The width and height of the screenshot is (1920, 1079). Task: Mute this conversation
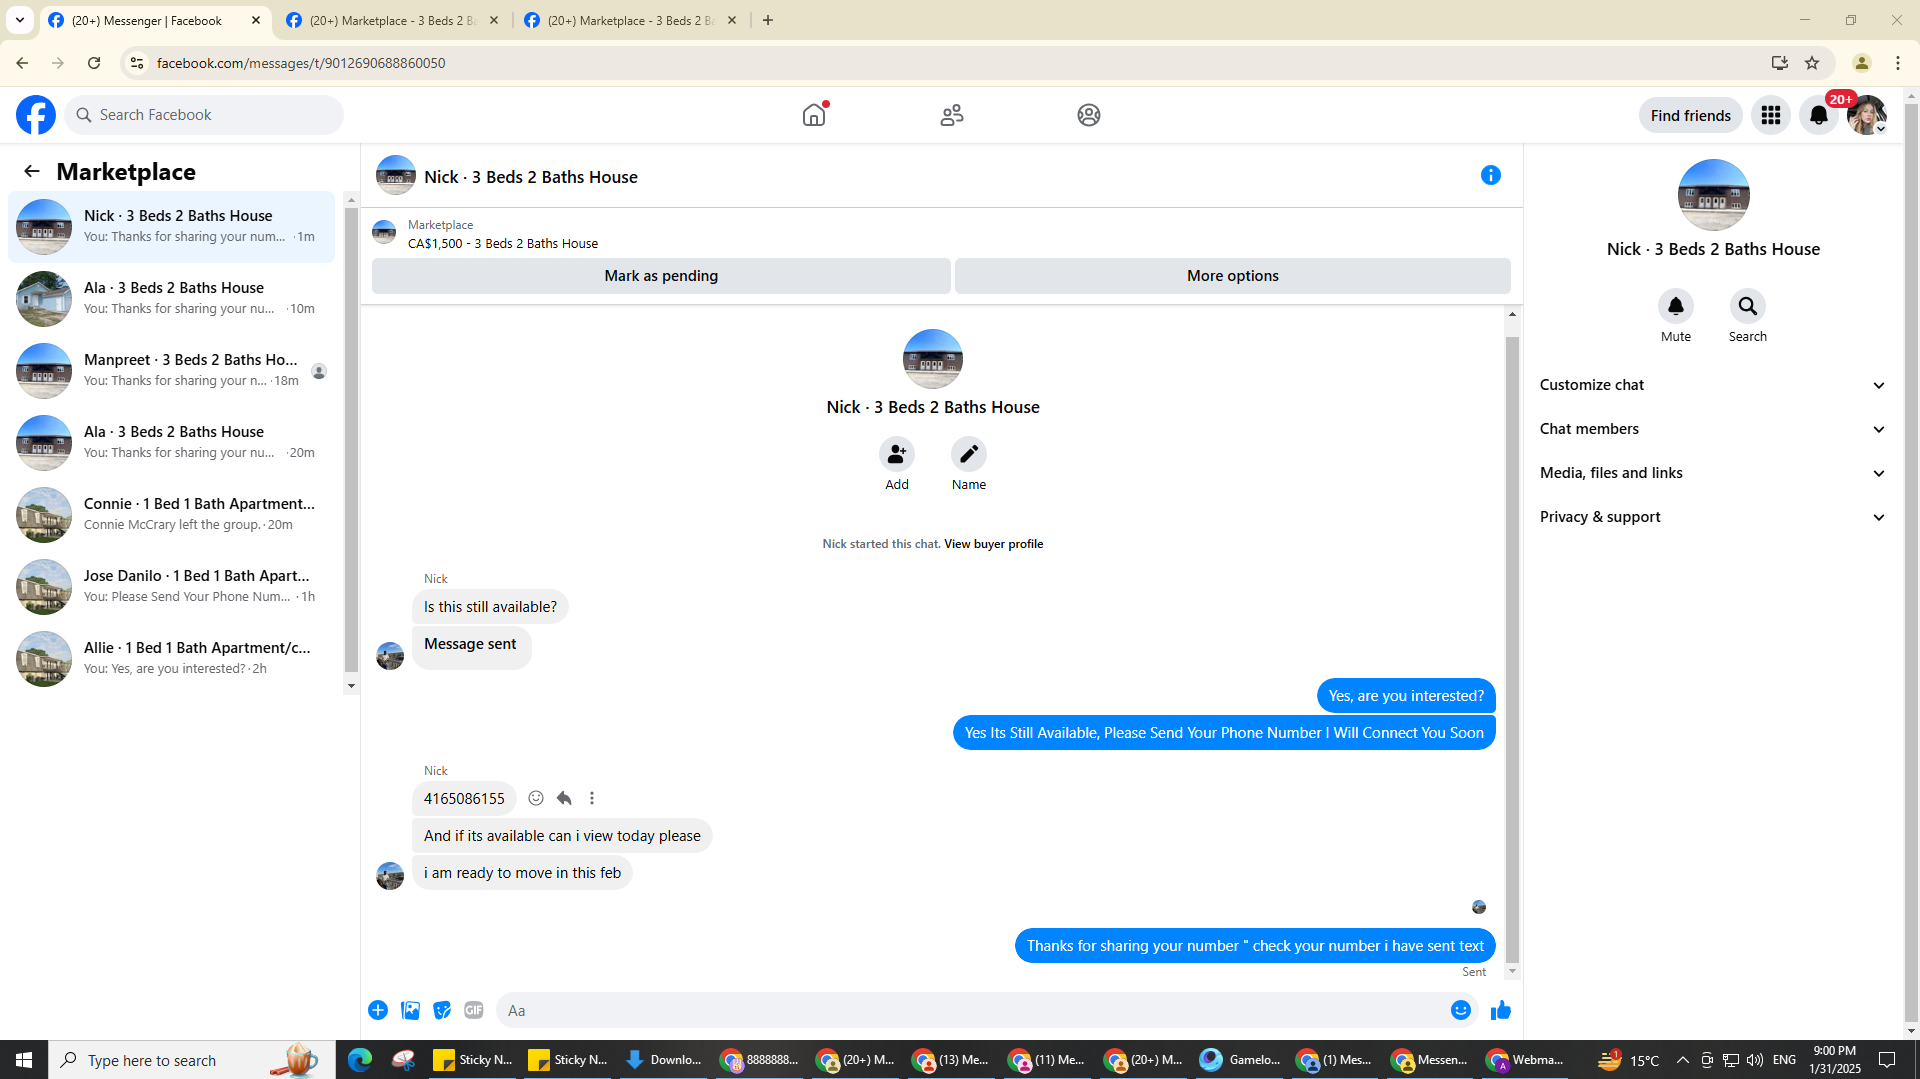(1676, 306)
